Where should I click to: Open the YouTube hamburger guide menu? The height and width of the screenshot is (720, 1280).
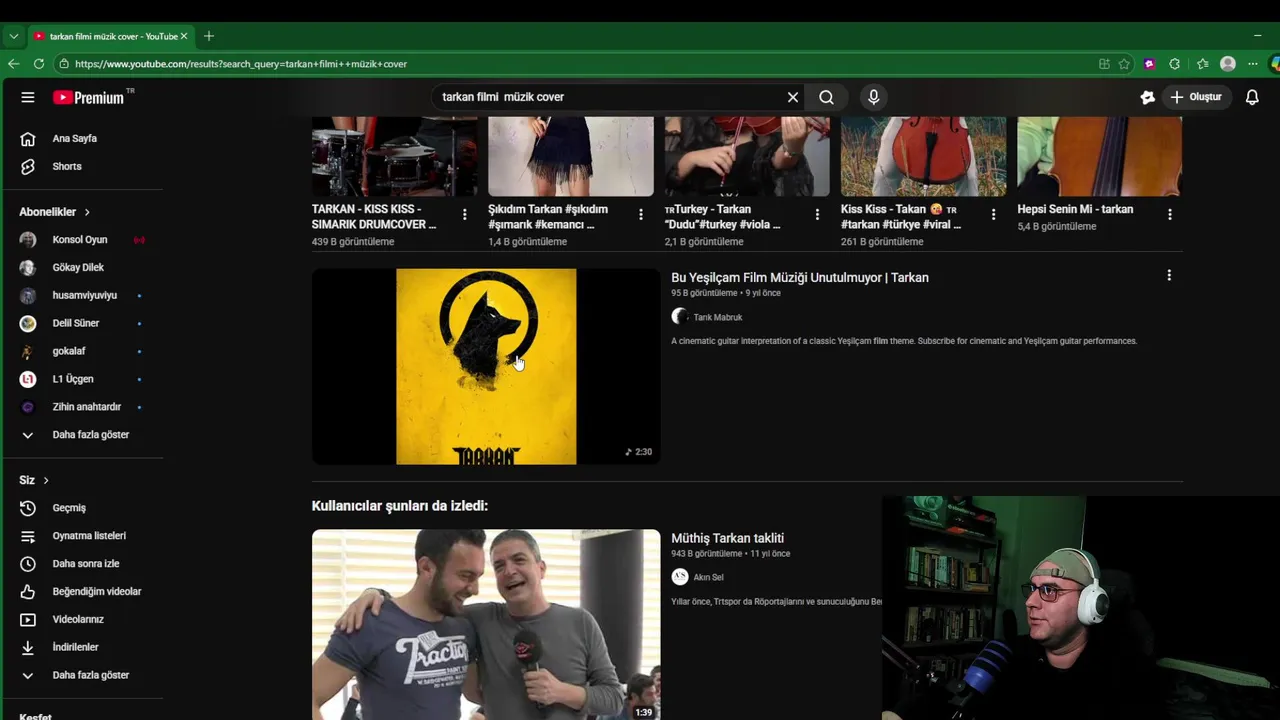point(28,97)
